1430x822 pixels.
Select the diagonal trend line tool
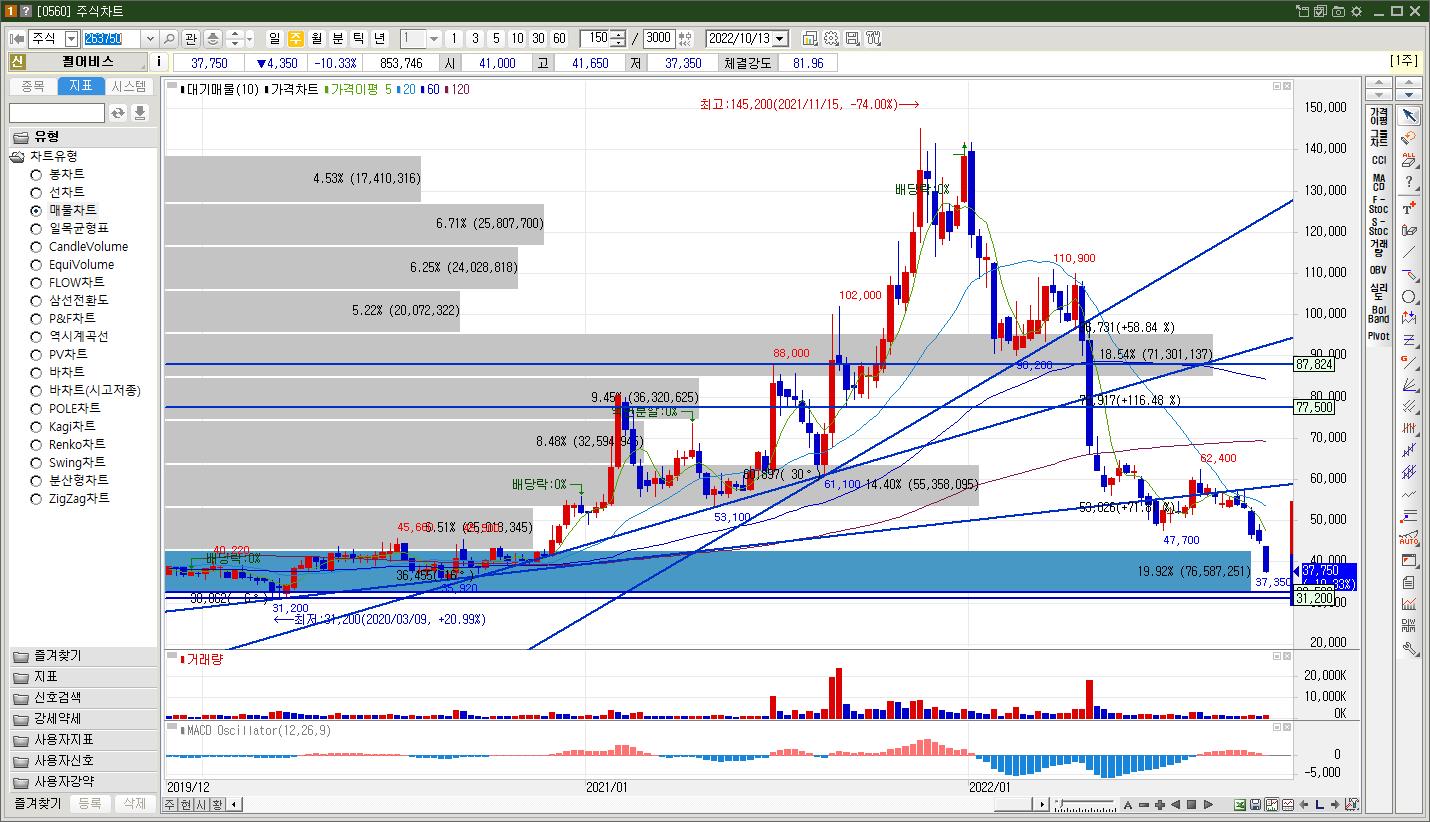1409,252
